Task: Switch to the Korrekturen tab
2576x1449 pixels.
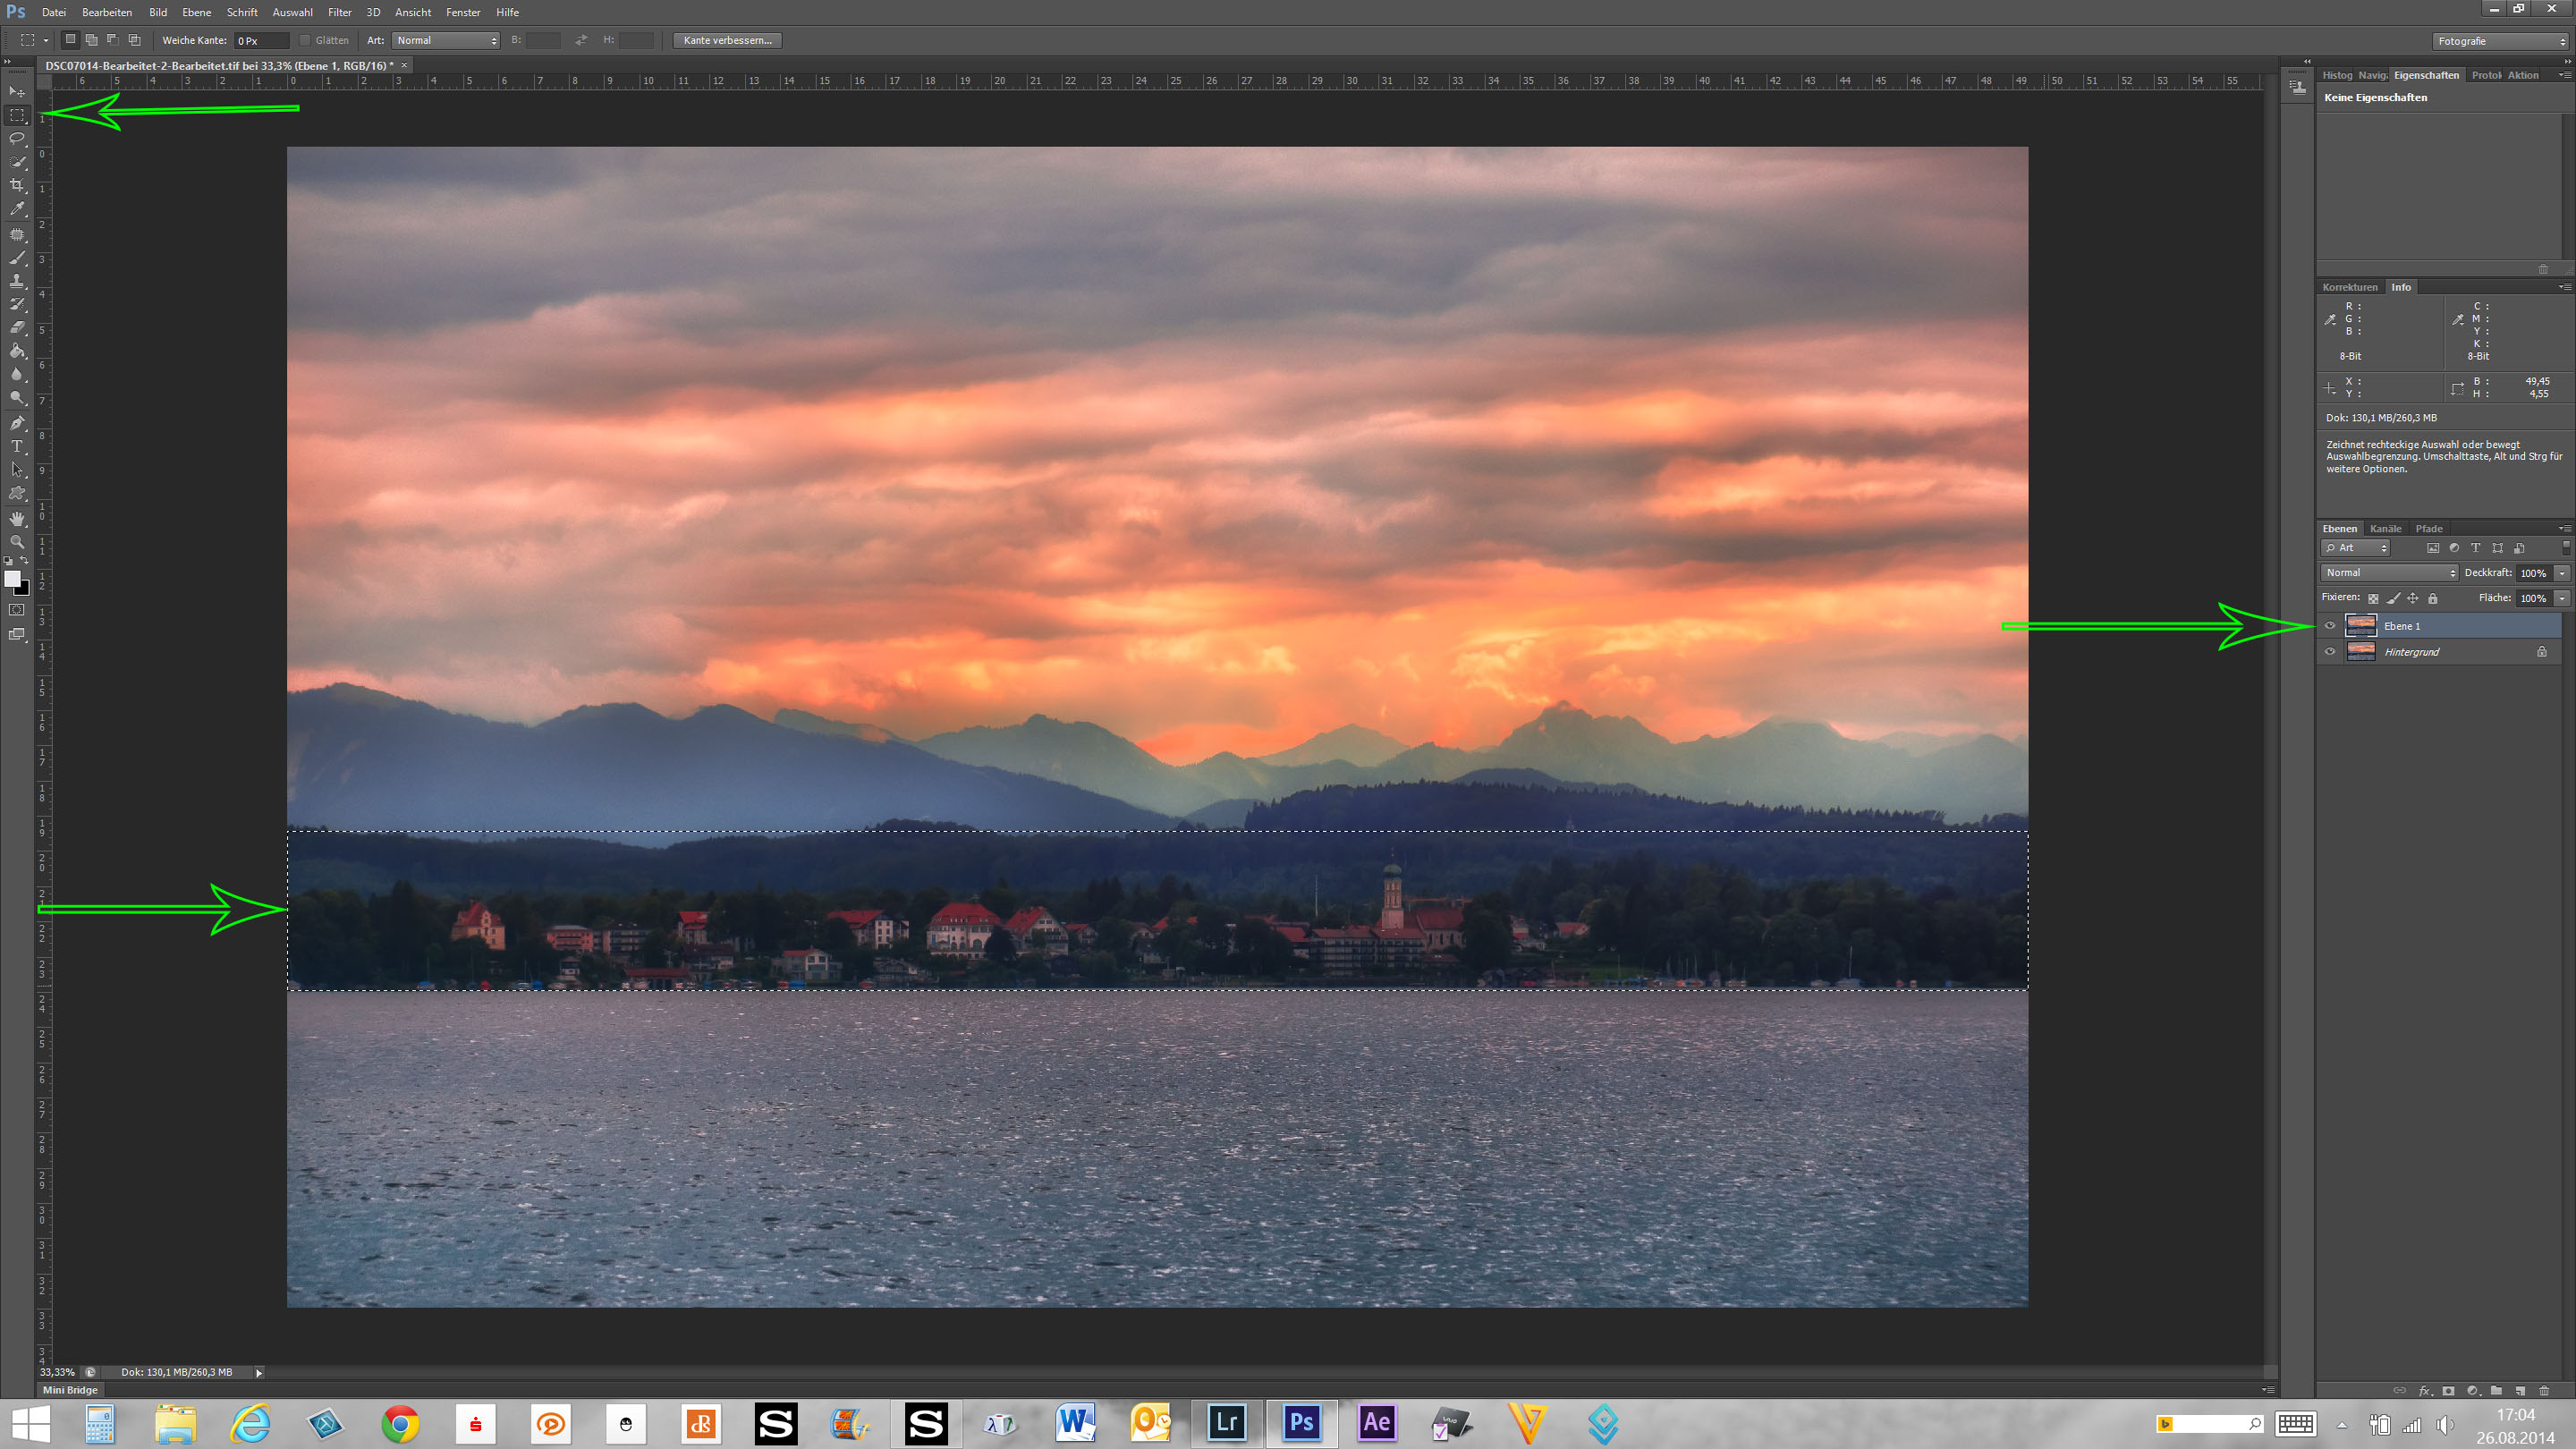Action: coord(2350,287)
